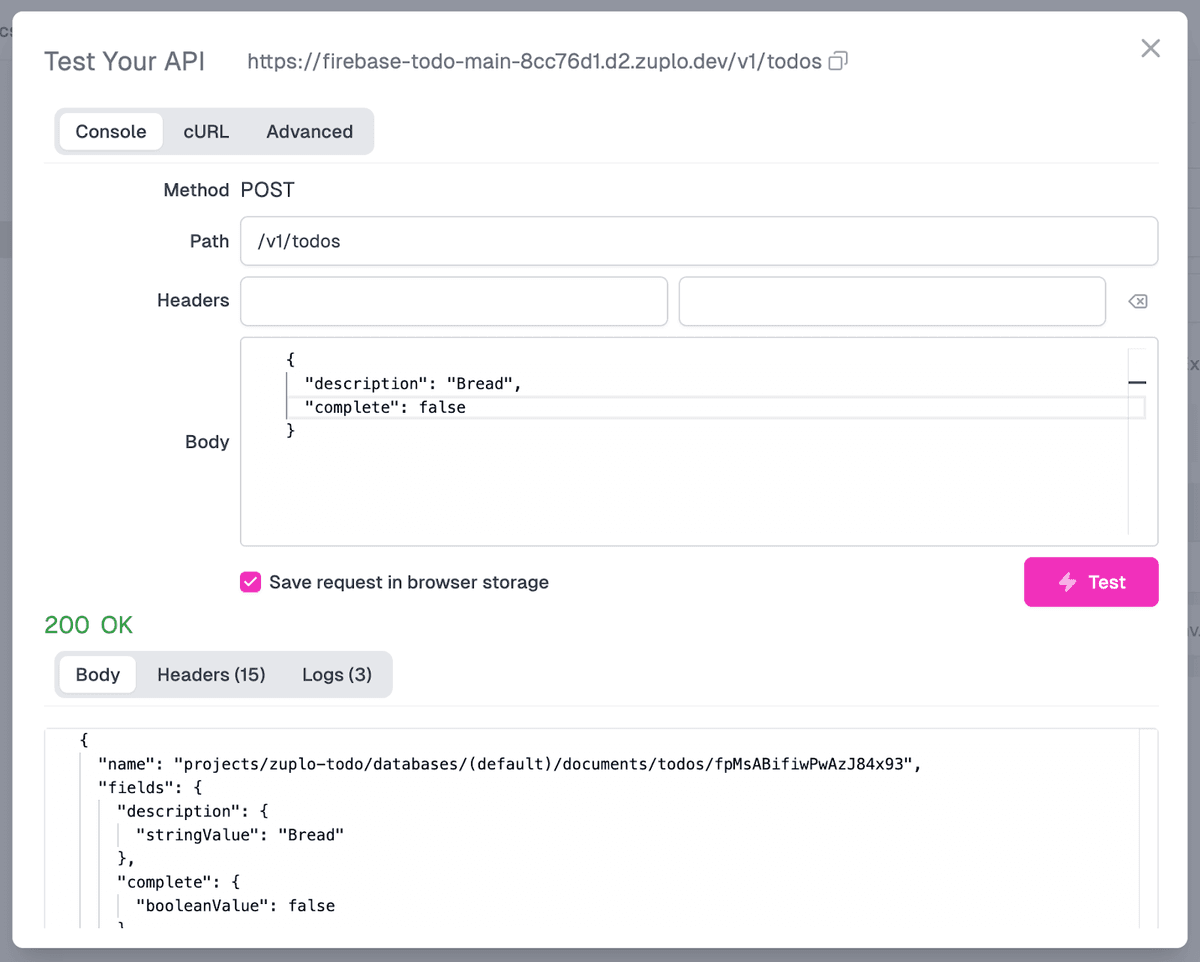The height and width of the screenshot is (962, 1200).
Task: View the Headers (15) response tab
Action: [211, 674]
